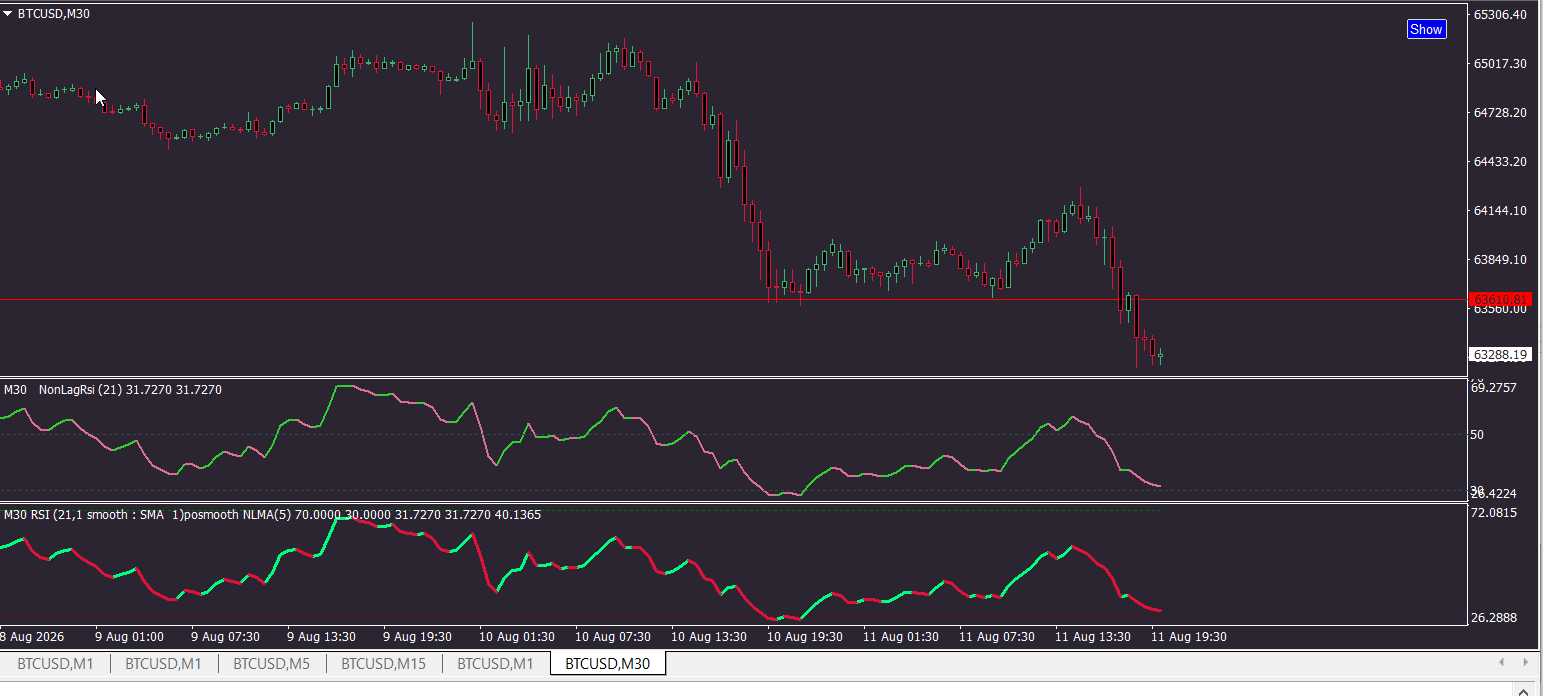The height and width of the screenshot is (696, 1543).
Task: Click the red 63610 price level label
Action: coord(1500,299)
